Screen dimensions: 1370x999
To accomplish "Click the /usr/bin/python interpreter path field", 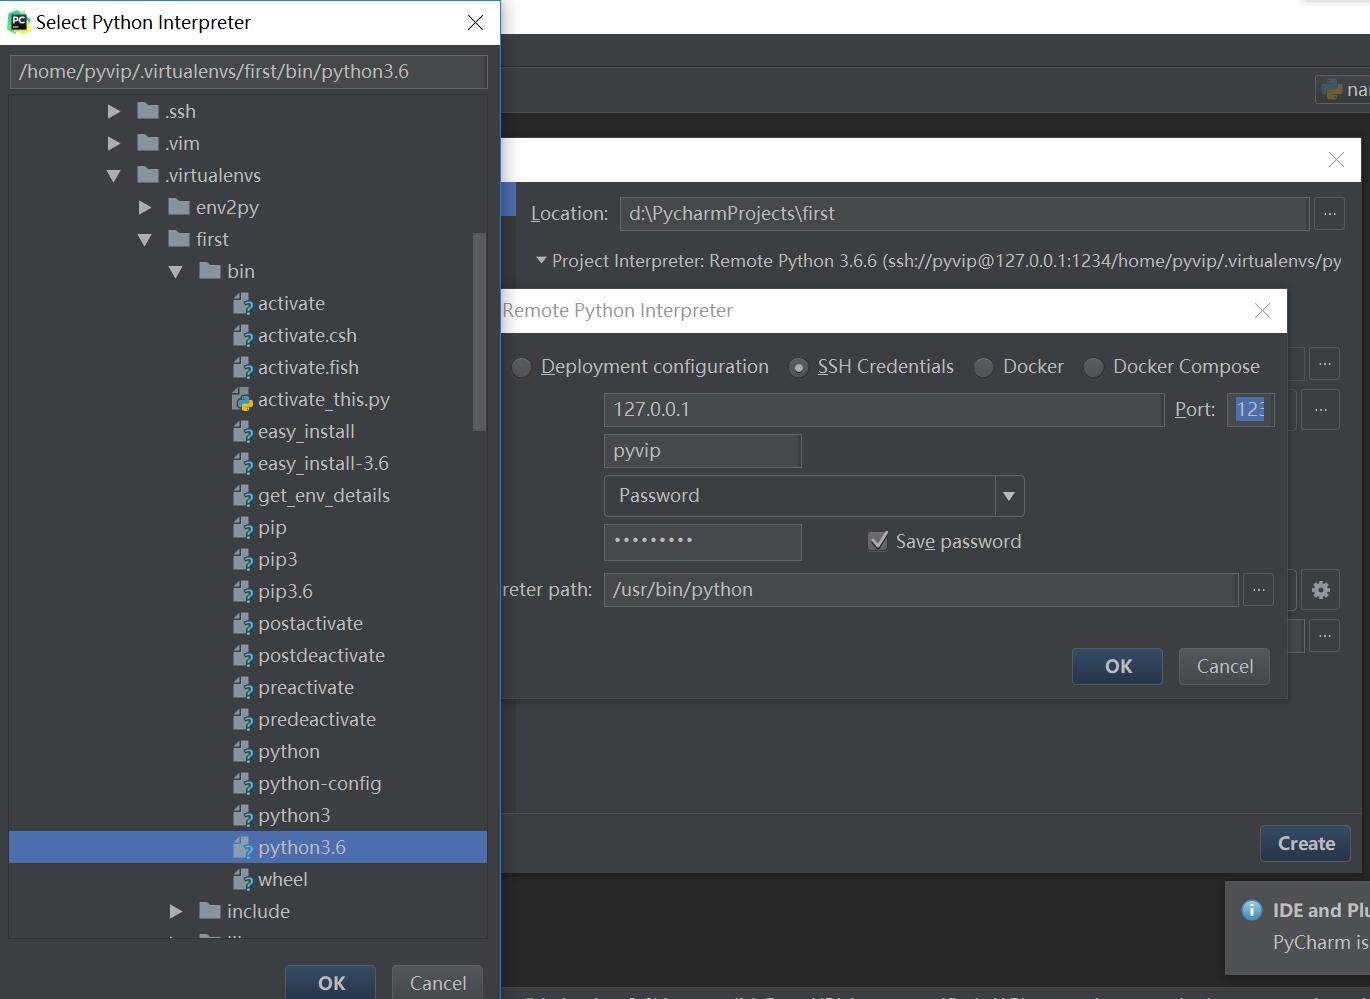I will (921, 590).
